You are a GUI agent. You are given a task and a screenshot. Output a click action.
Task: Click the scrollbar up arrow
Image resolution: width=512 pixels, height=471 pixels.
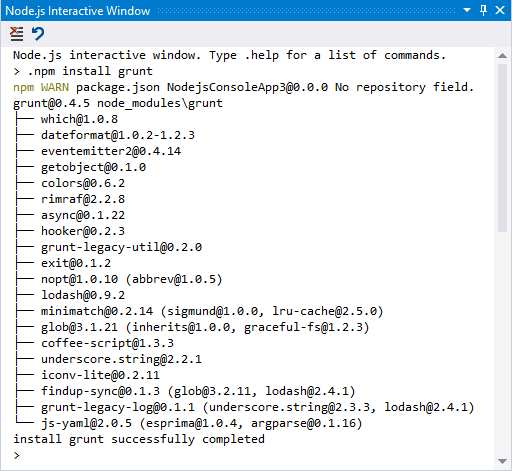coord(502,56)
